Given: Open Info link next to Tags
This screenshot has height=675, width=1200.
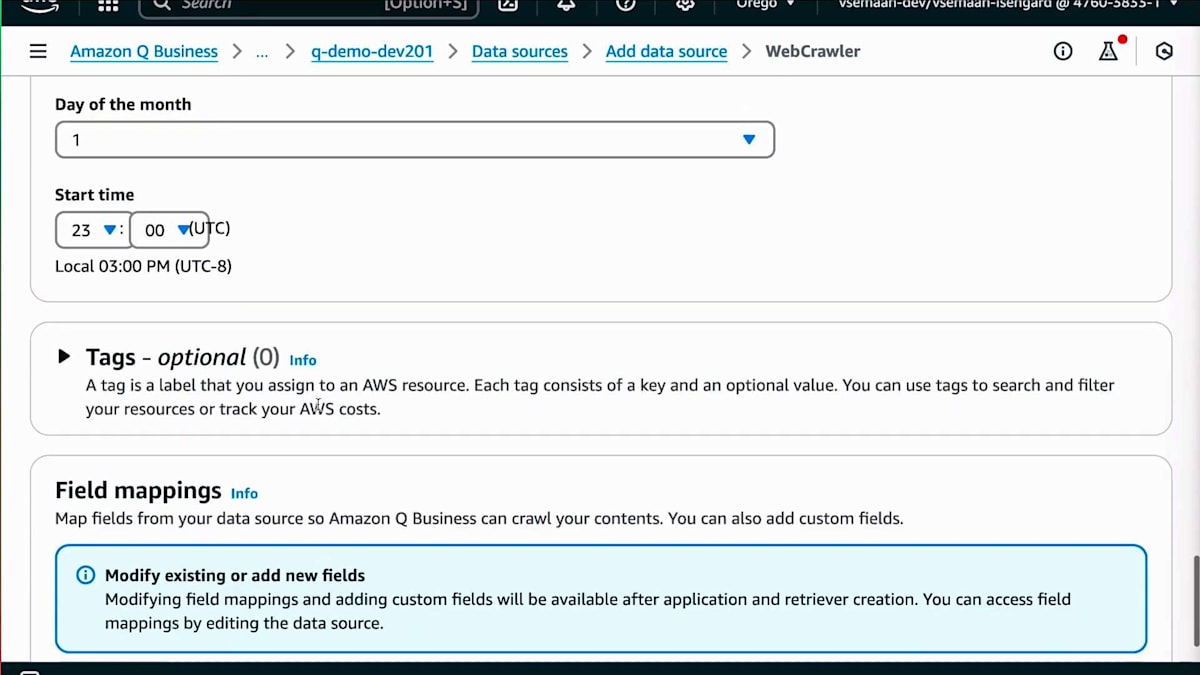Looking at the screenshot, I should click(303, 360).
